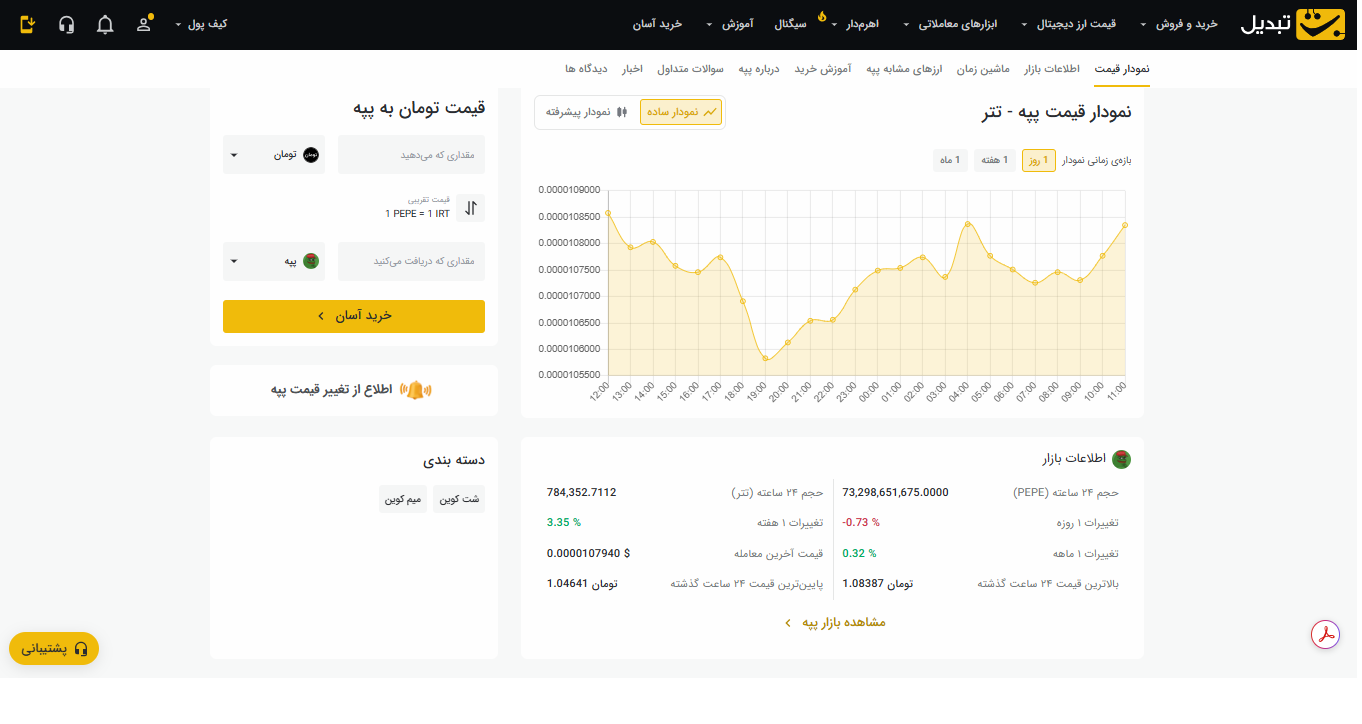This screenshot has height=724, width=1362.
Task: Open the profile icon with yellow badge
Action: (x=143, y=24)
